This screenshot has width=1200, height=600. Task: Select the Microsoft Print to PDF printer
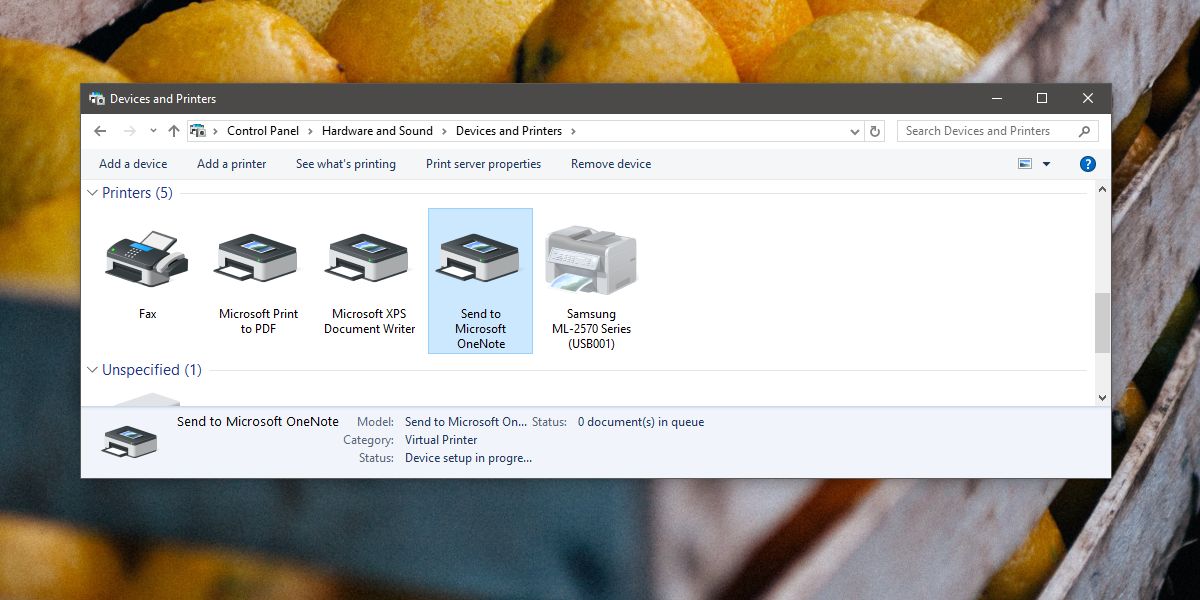(258, 260)
